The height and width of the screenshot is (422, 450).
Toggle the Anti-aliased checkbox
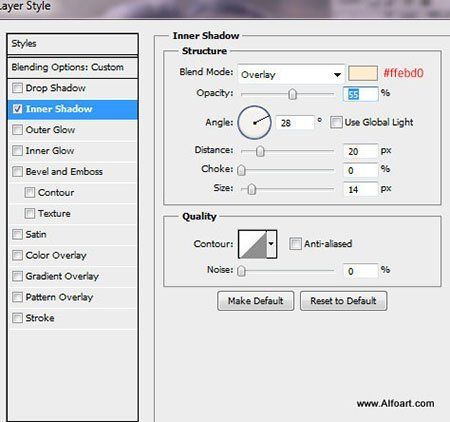point(295,244)
